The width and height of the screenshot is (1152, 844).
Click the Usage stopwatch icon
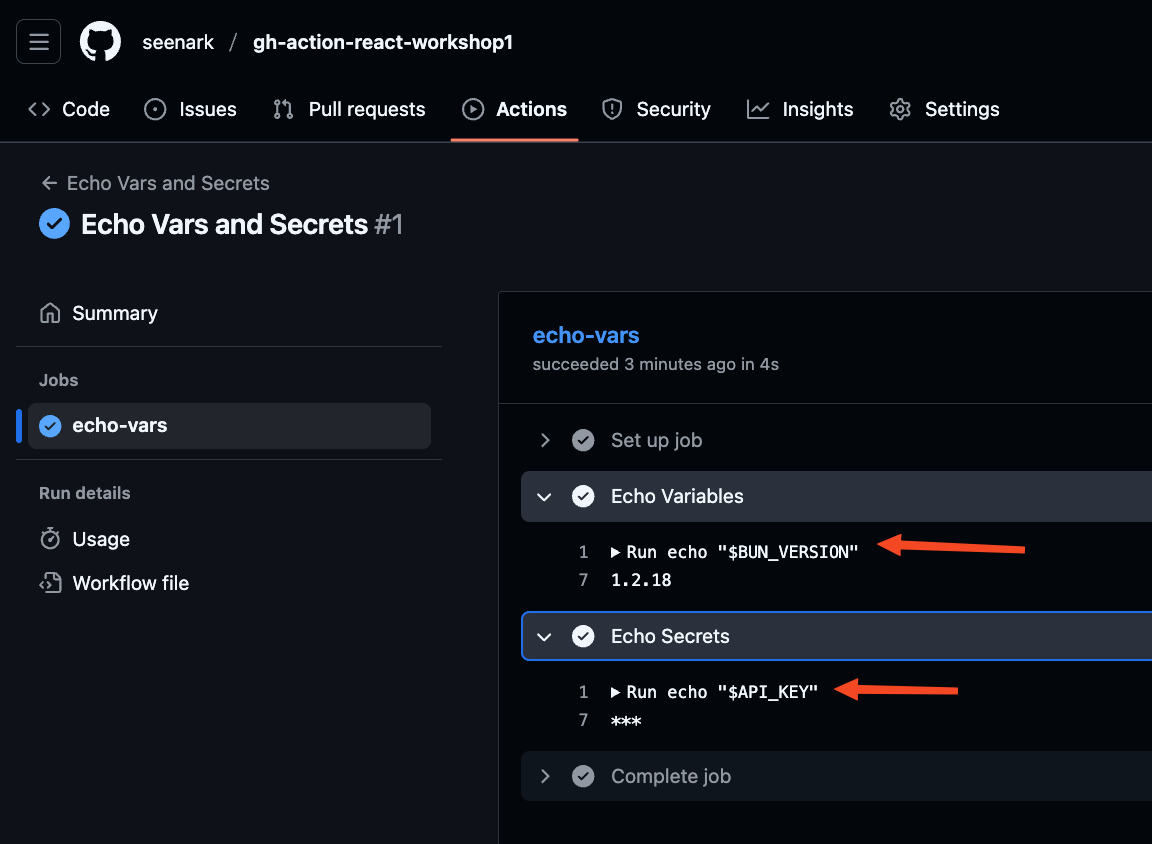pyautogui.click(x=50, y=539)
